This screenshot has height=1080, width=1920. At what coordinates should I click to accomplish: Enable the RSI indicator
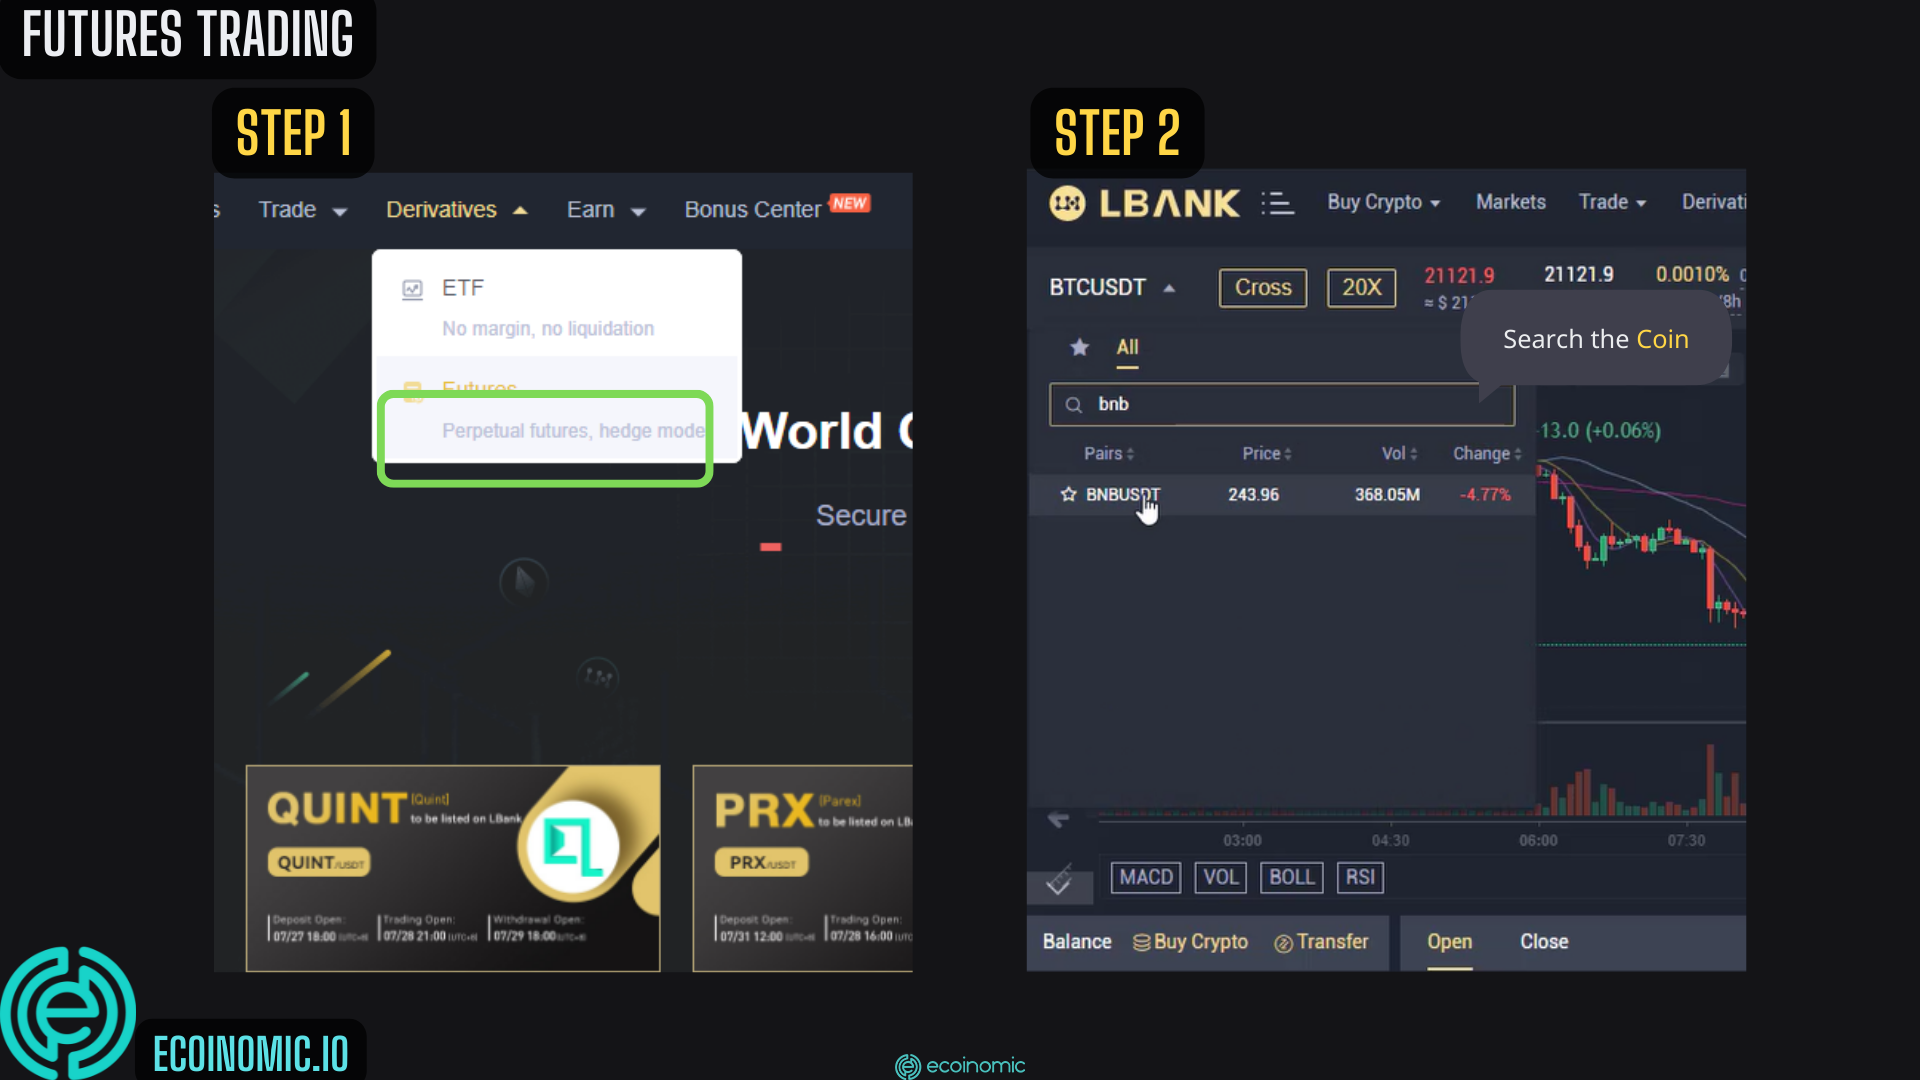[x=1360, y=877]
